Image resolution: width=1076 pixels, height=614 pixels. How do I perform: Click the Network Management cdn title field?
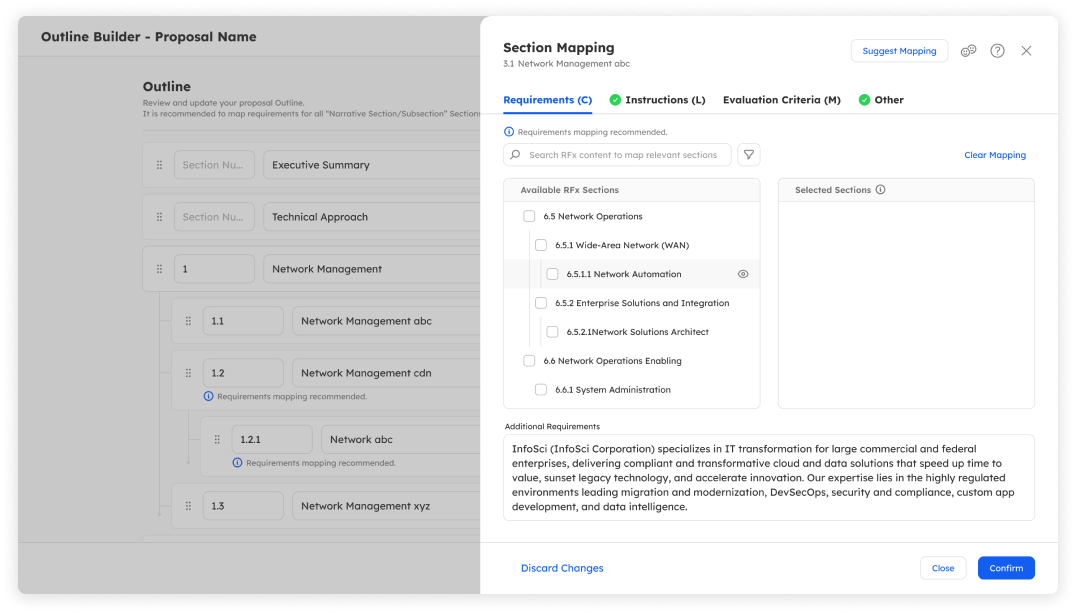(x=386, y=373)
